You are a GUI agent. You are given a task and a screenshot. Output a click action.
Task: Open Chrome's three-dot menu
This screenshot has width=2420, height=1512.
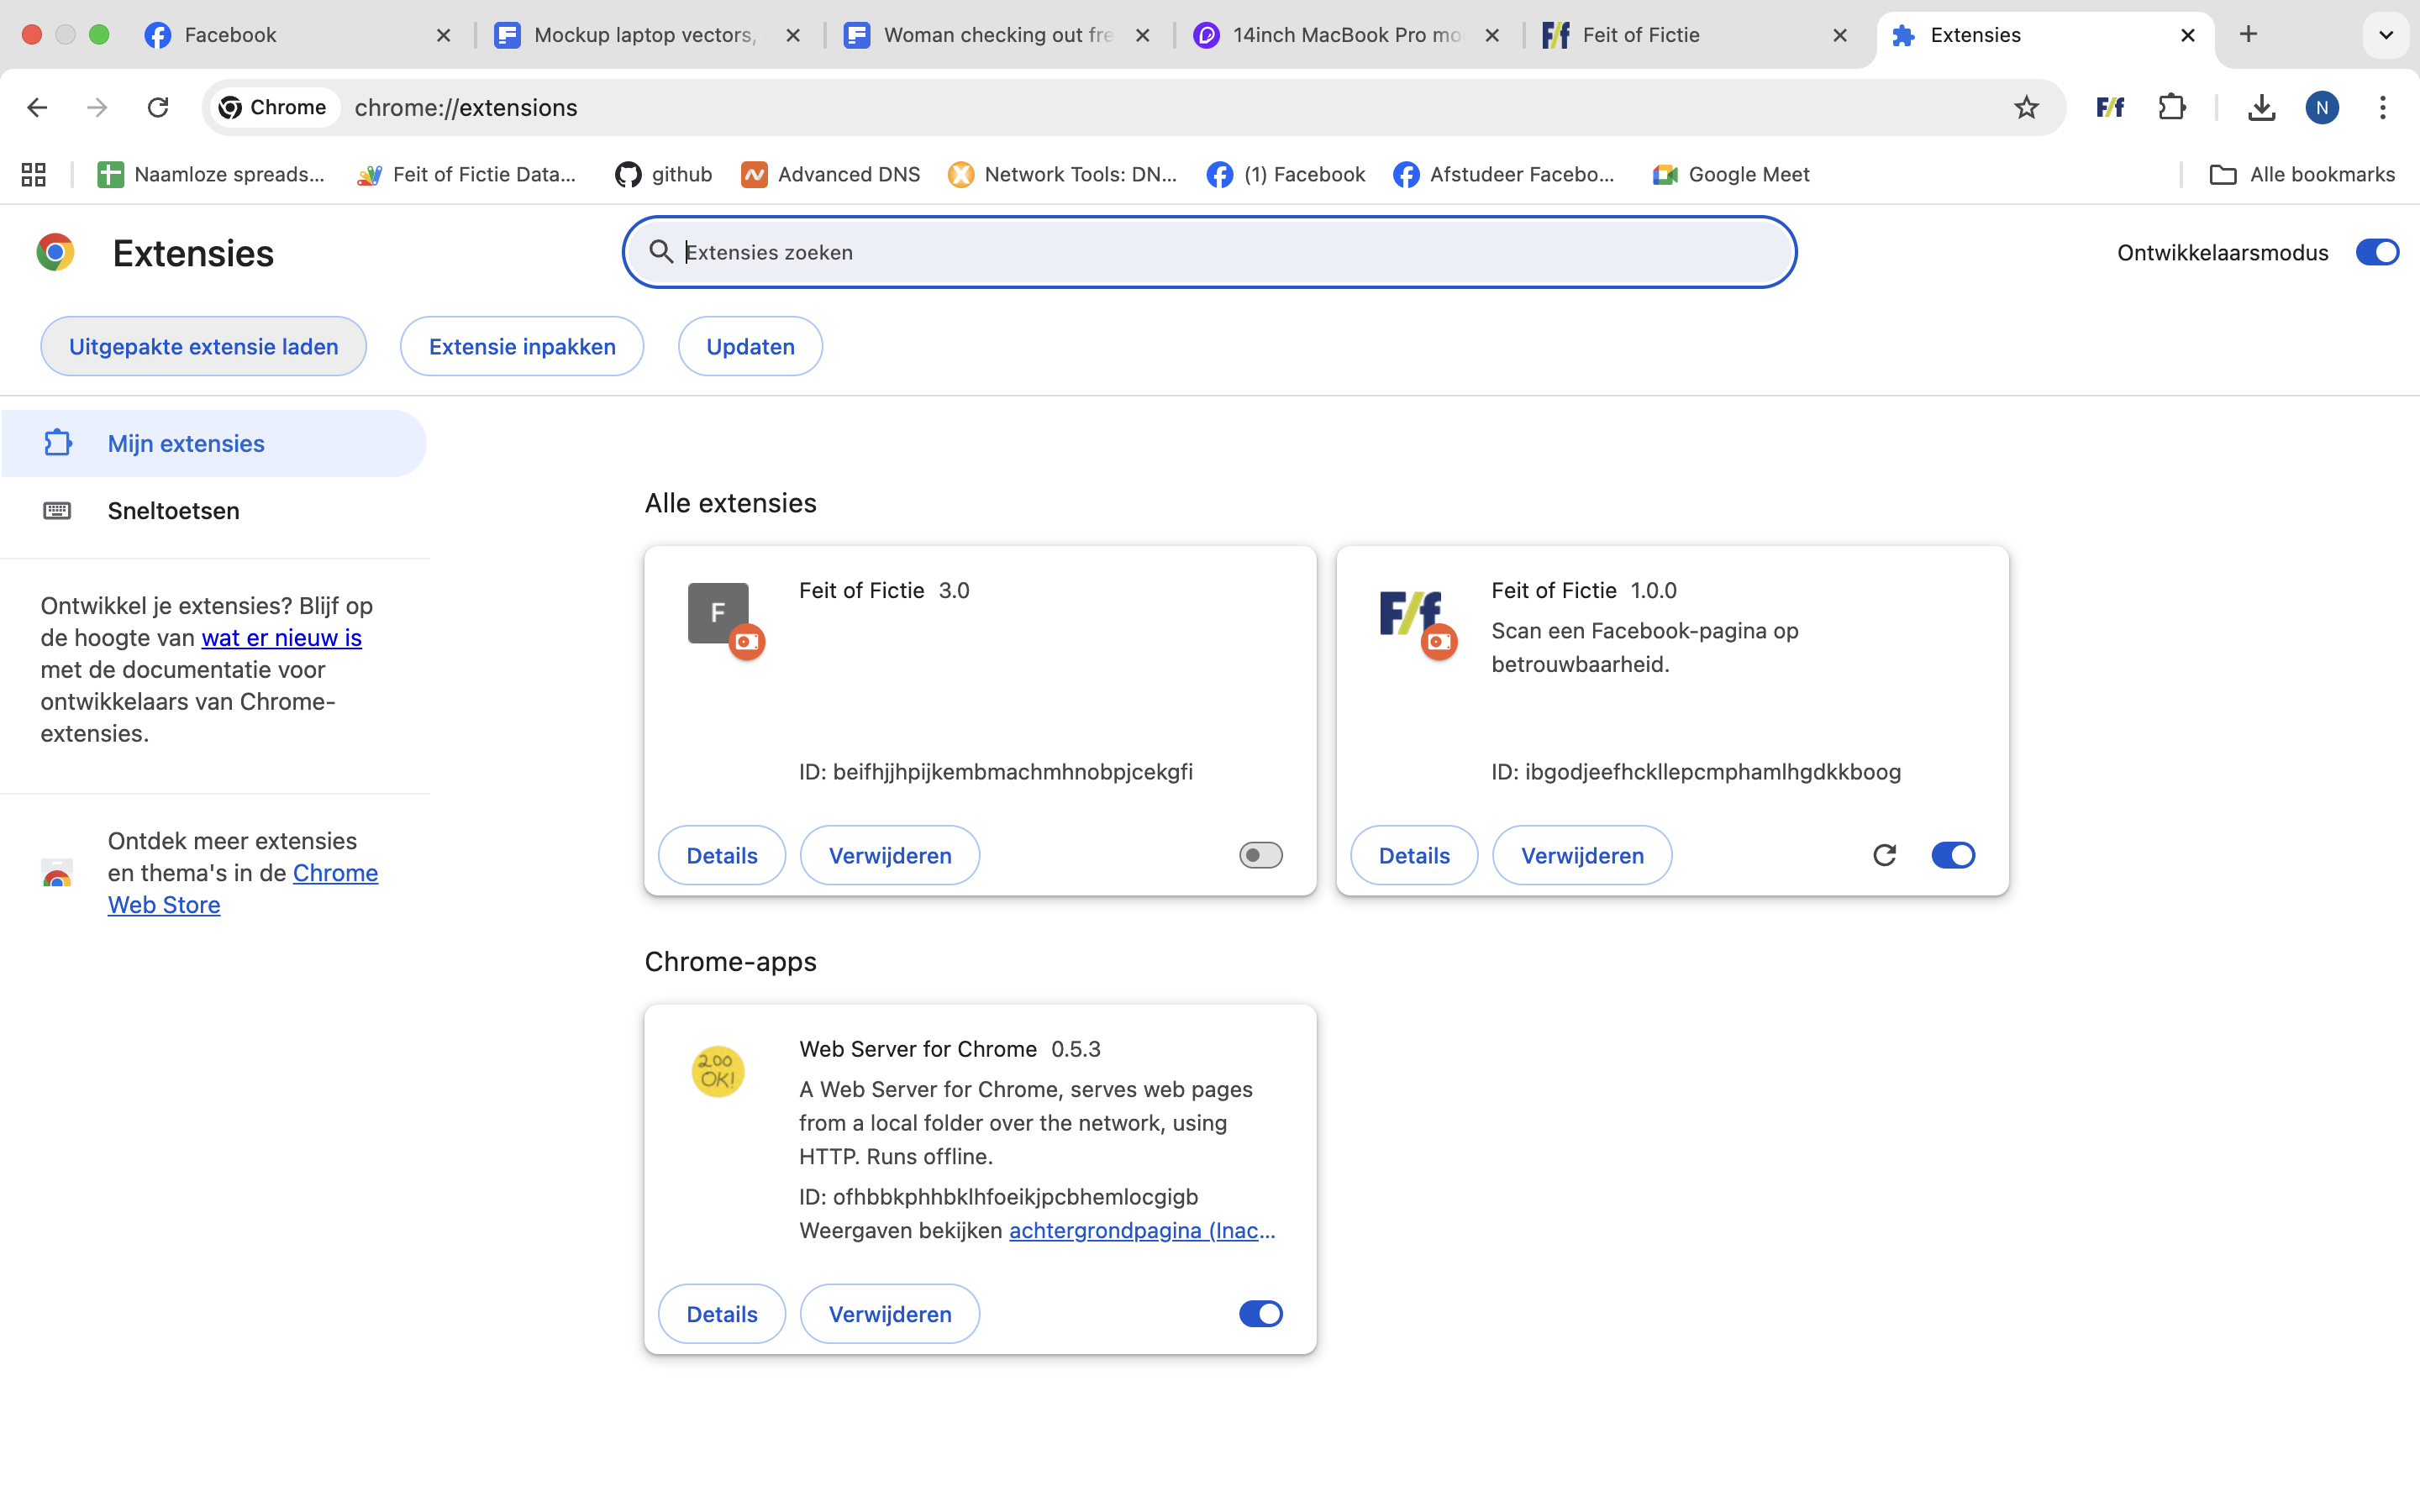click(2384, 107)
